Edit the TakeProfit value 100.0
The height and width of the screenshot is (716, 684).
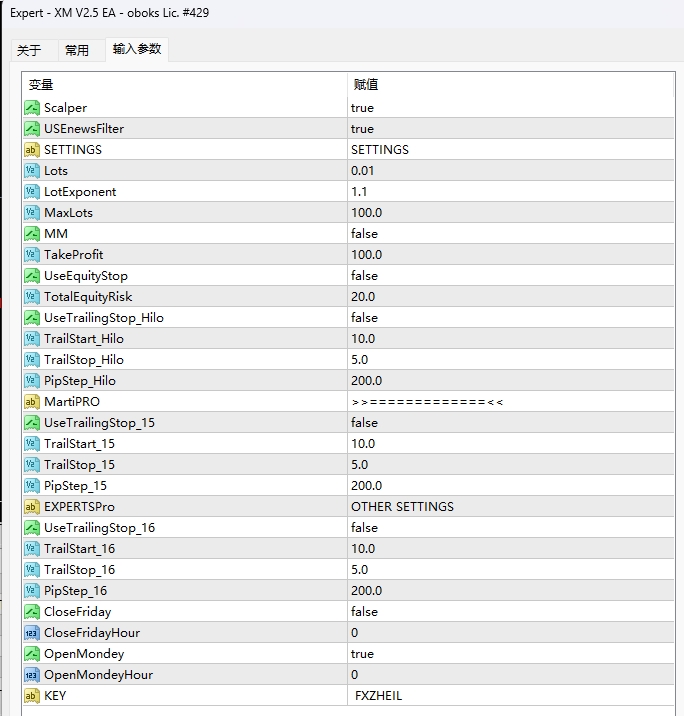(510, 255)
